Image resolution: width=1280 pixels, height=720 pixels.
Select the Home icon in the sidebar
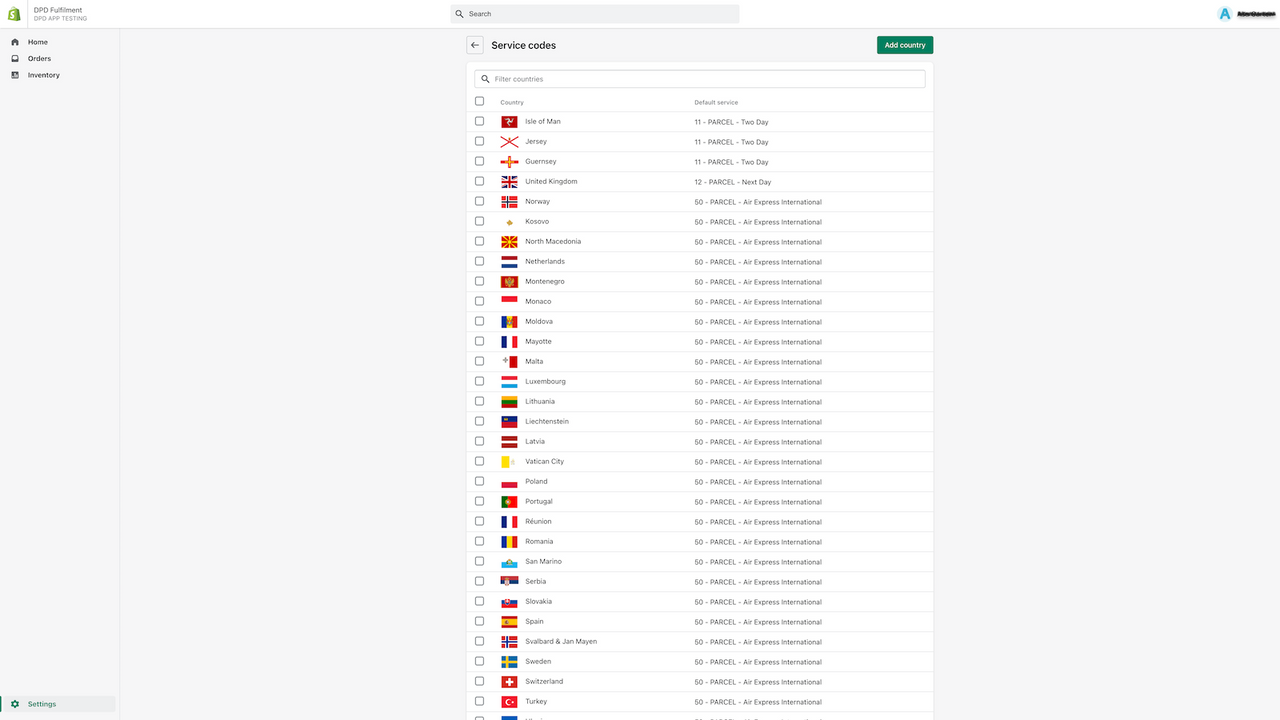click(14, 42)
